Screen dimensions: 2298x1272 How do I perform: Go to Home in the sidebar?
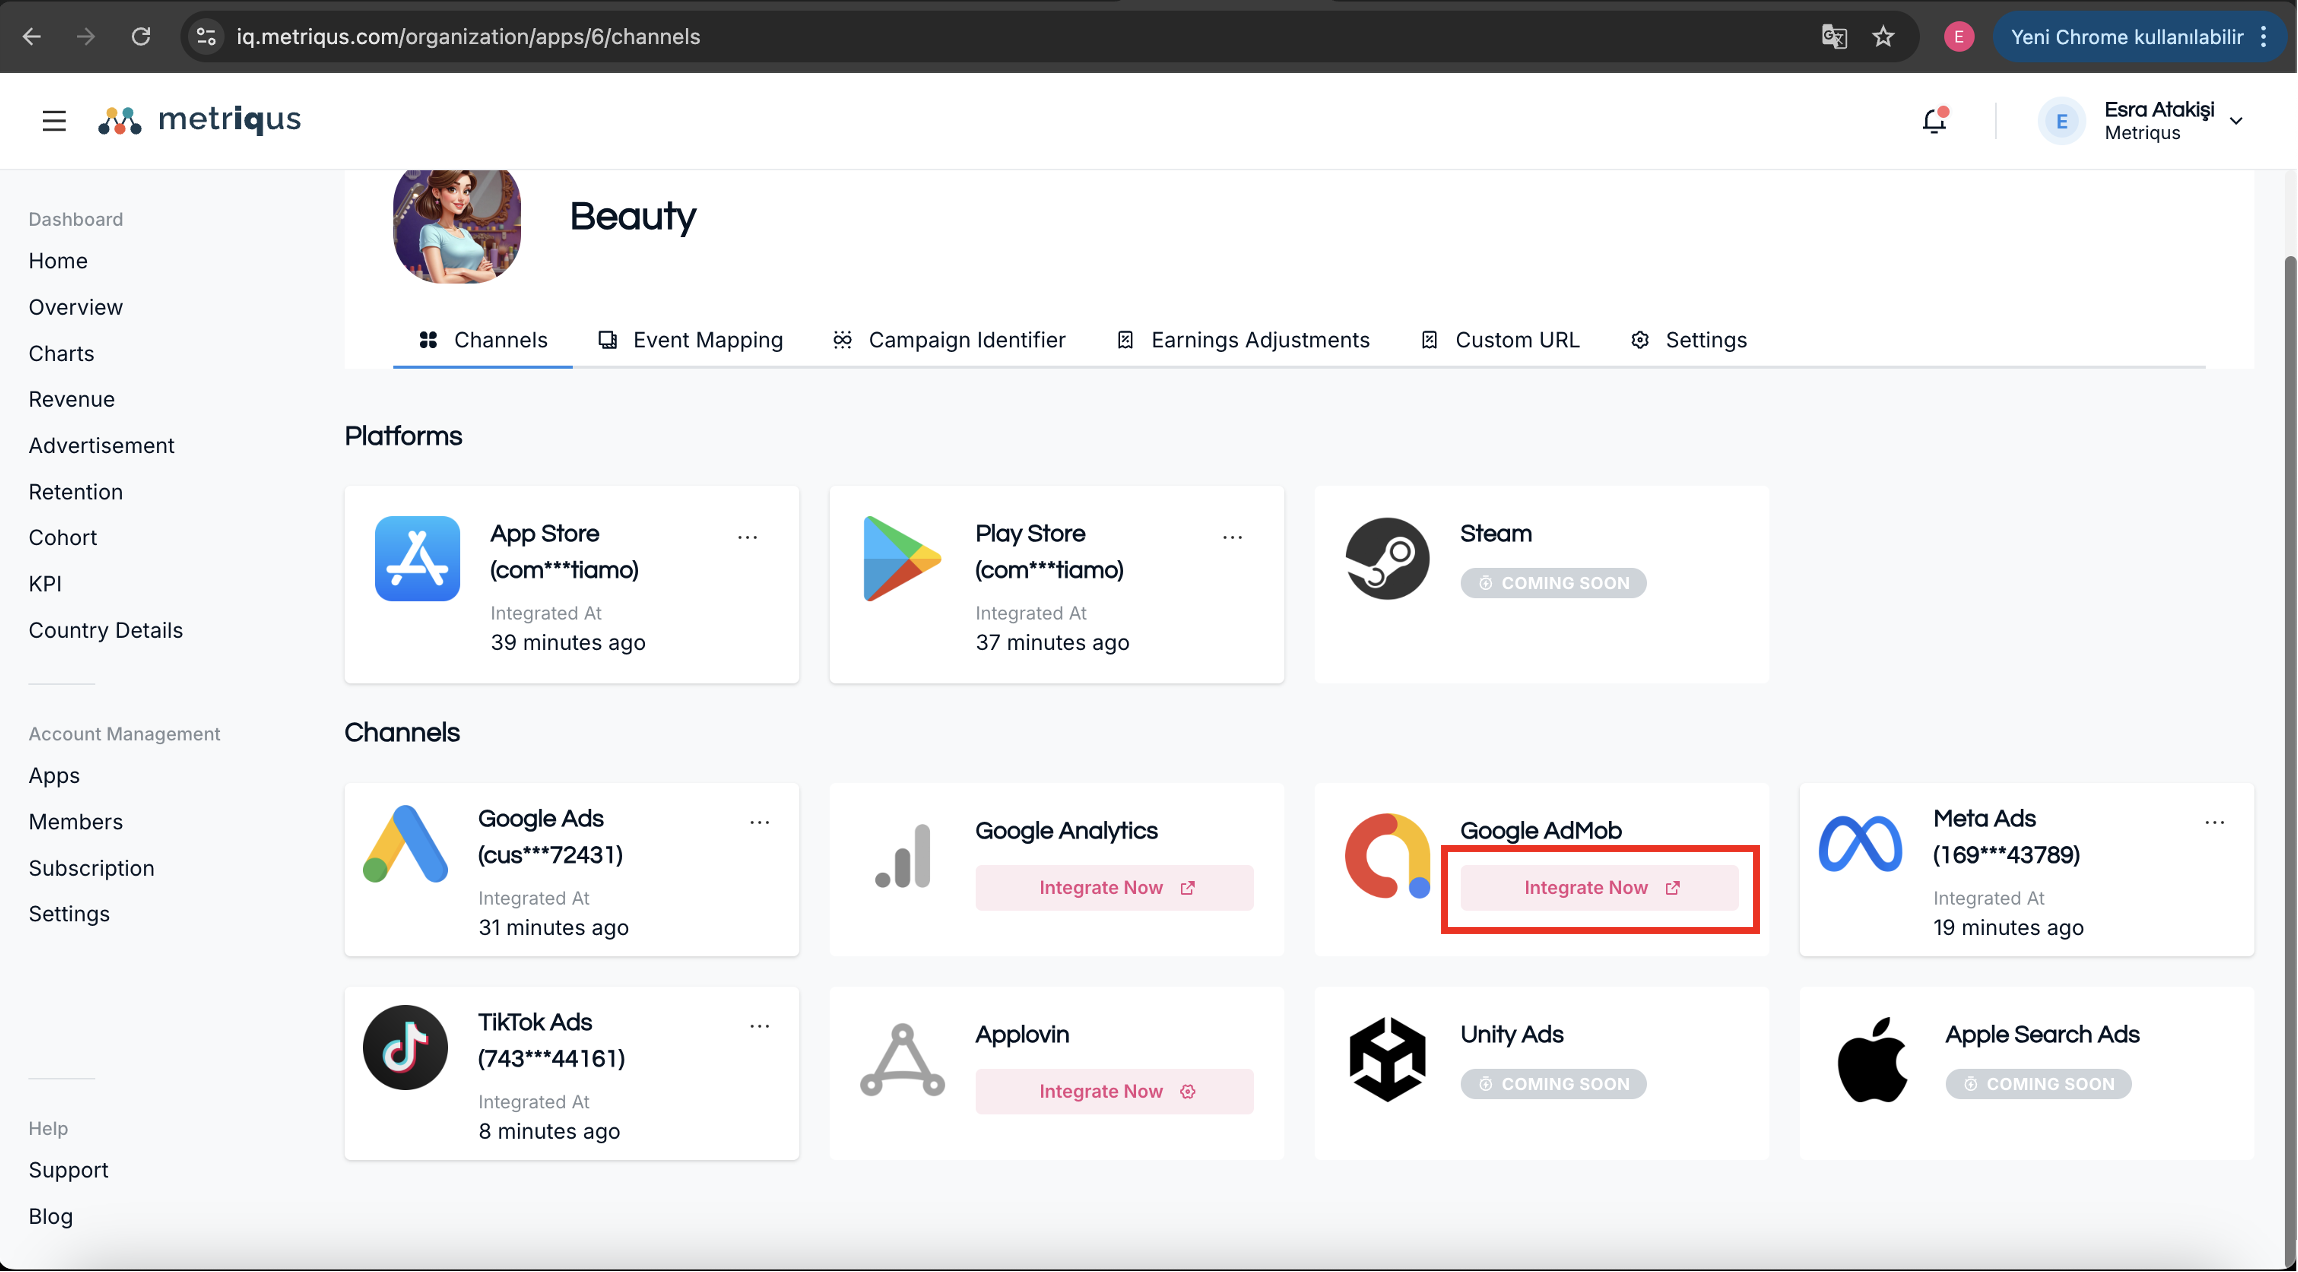(58, 261)
